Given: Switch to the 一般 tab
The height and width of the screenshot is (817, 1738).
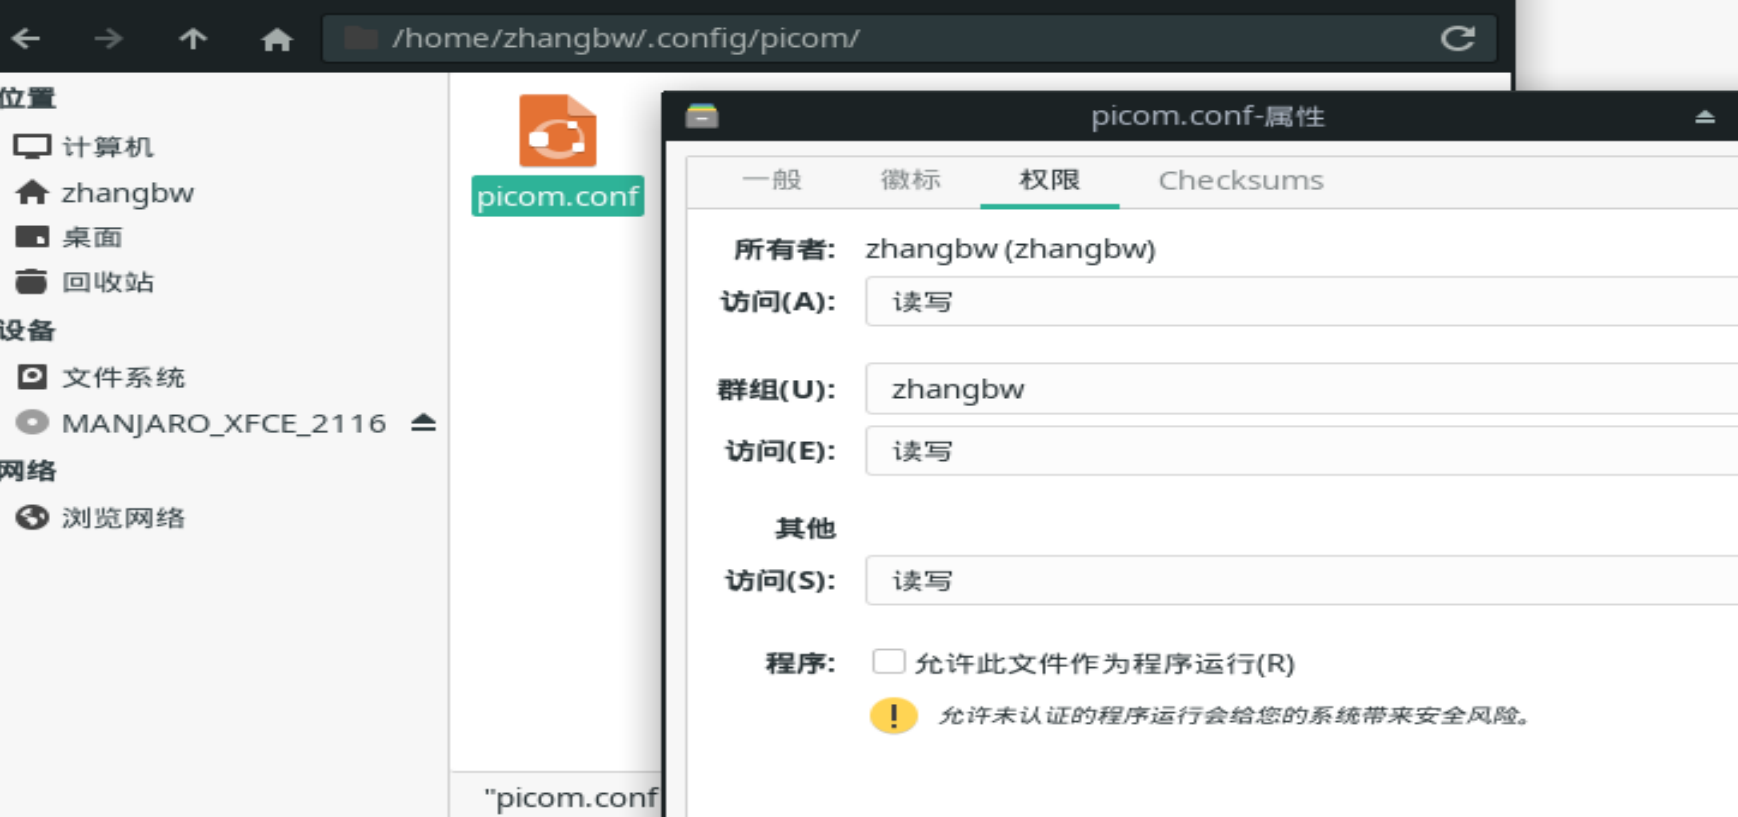Looking at the screenshot, I should pyautogui.click(x=772, y=180).
